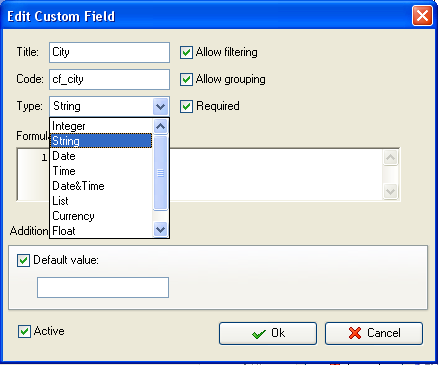Click the dropdown list scrollbar thumb

[x=161, y=173]
